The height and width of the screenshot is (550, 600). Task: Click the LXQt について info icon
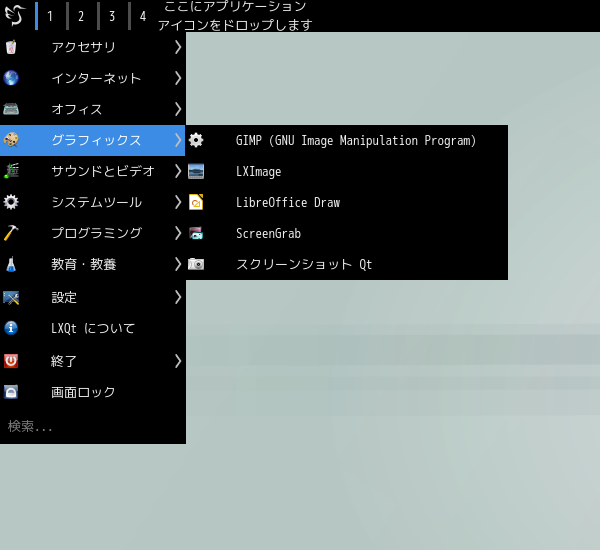[x=11, y=328]
